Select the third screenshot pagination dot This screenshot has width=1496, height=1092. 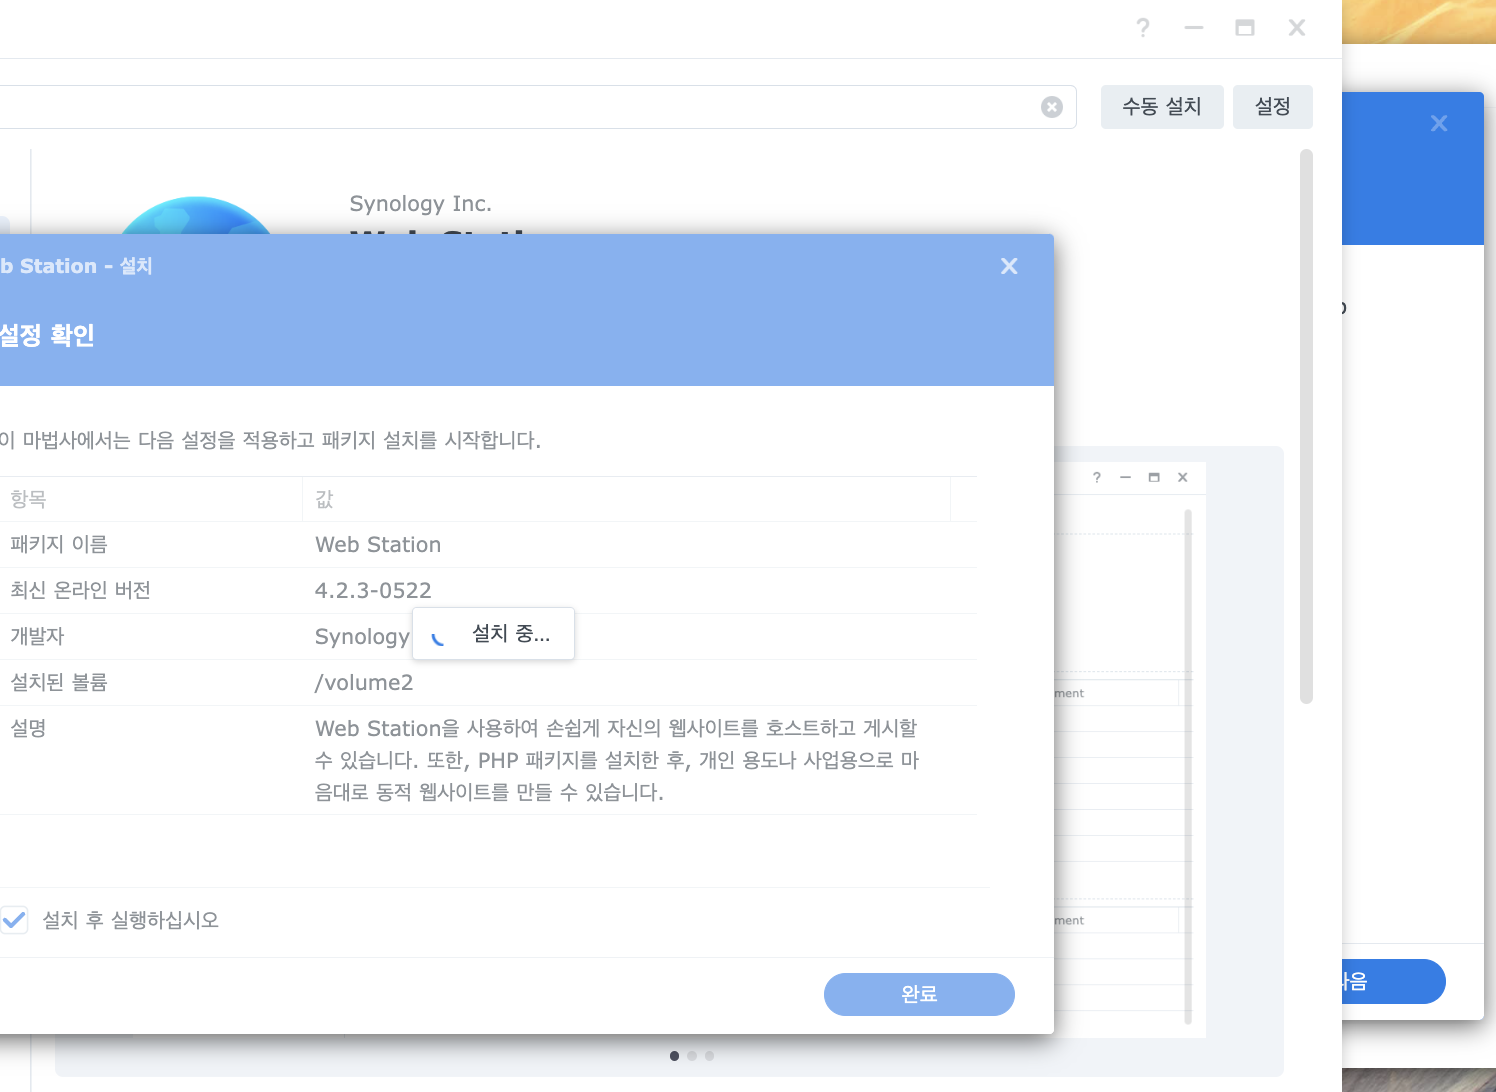709,1056
